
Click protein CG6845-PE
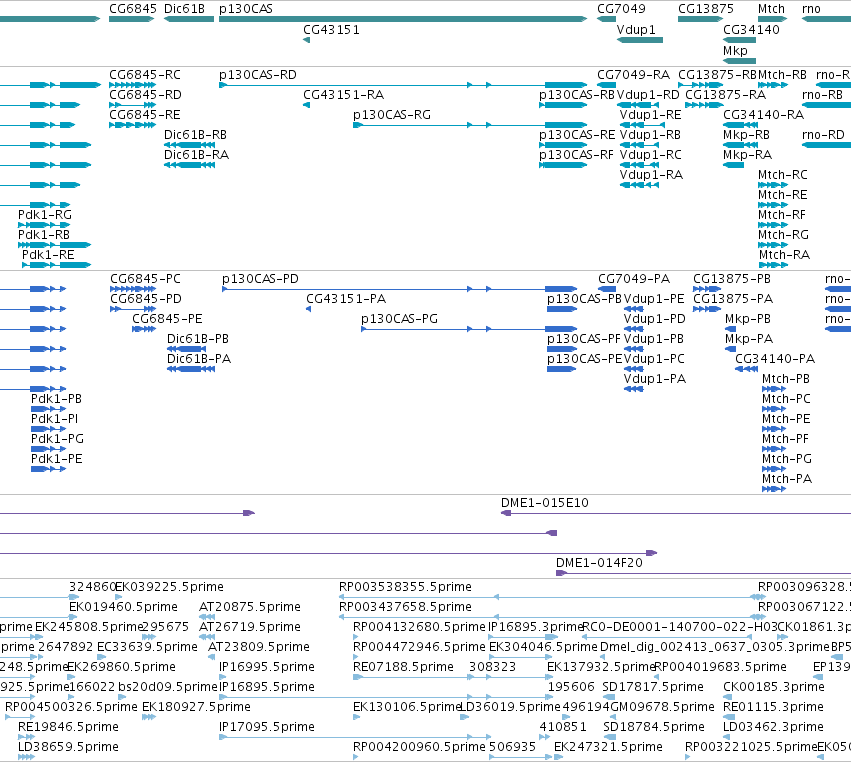[x=144, y=329]
